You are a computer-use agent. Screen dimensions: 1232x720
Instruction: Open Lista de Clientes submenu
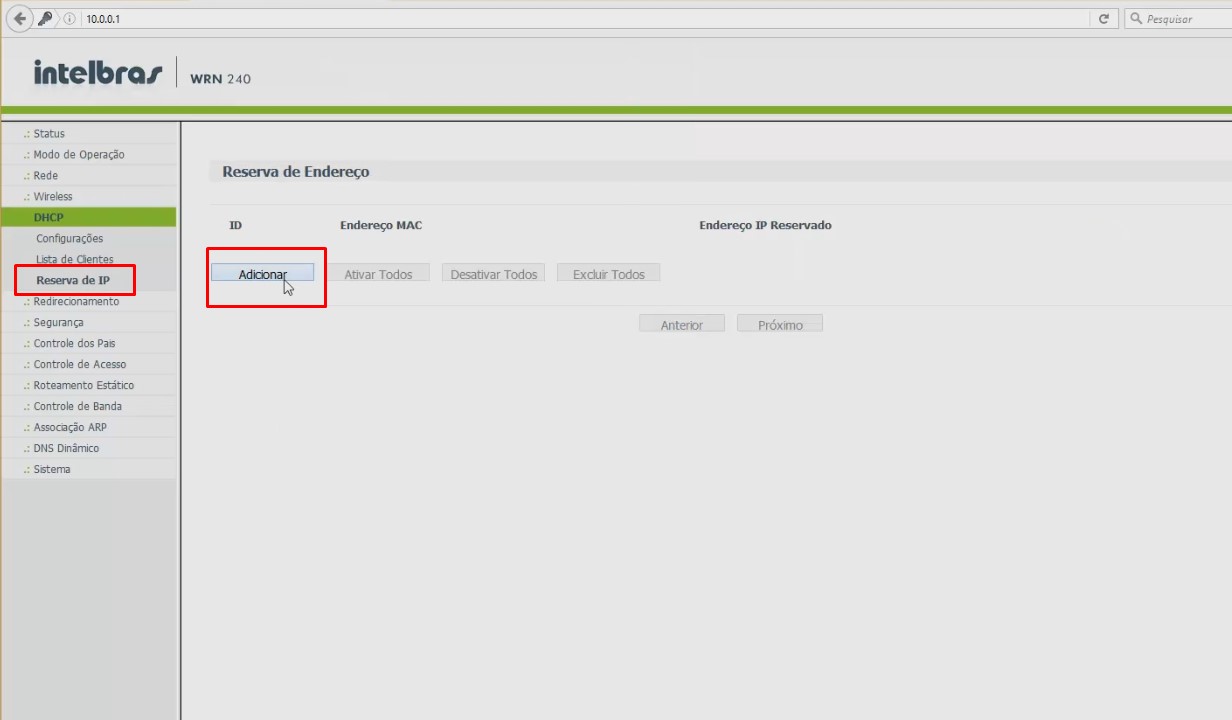click(74, 259)
